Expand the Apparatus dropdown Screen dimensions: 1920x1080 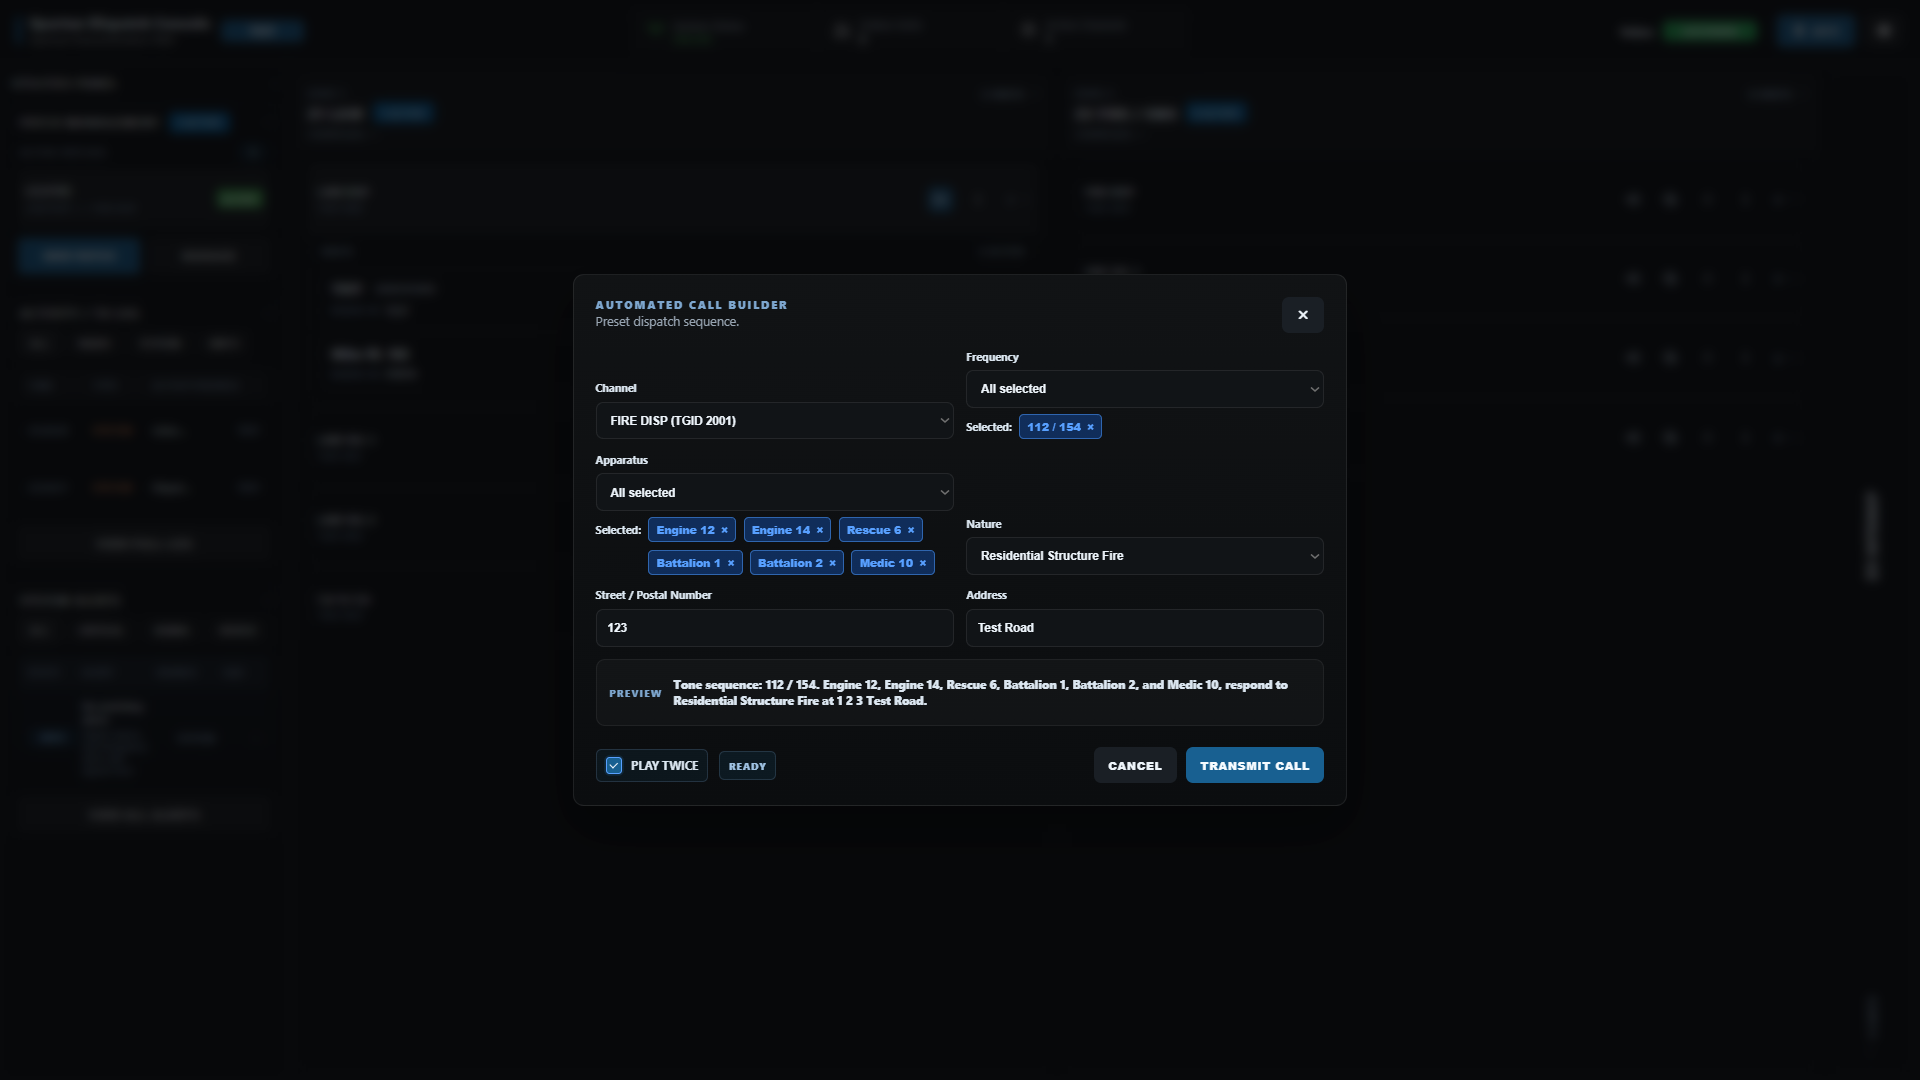pos(774,492)
